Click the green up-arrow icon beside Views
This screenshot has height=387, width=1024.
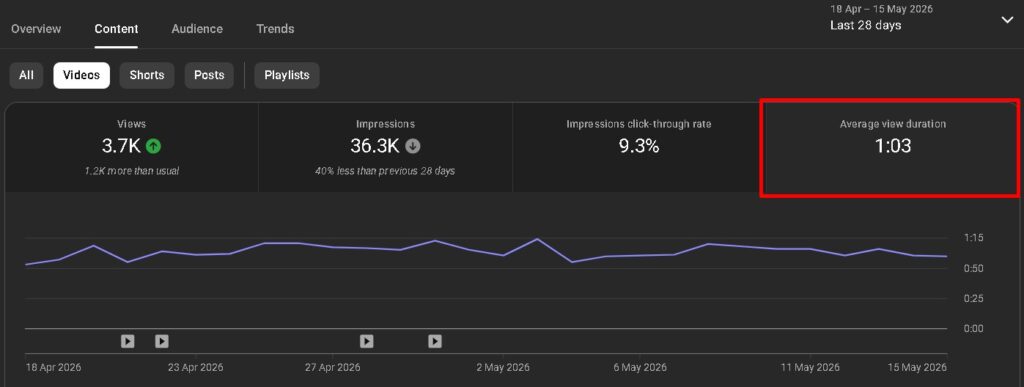pos(153,146)
